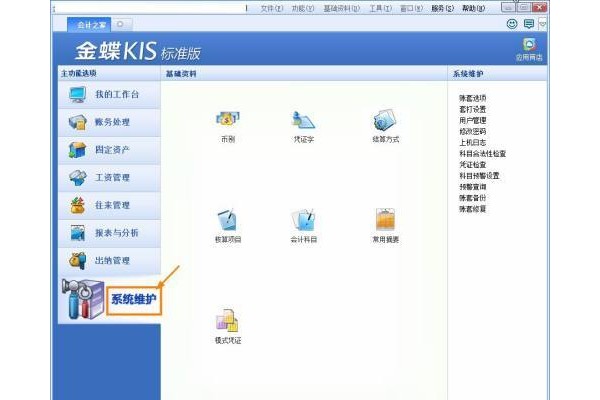The image size is (600, 400).
Task: Open the 功能(V) menu
Action: (x=303, y=8)
